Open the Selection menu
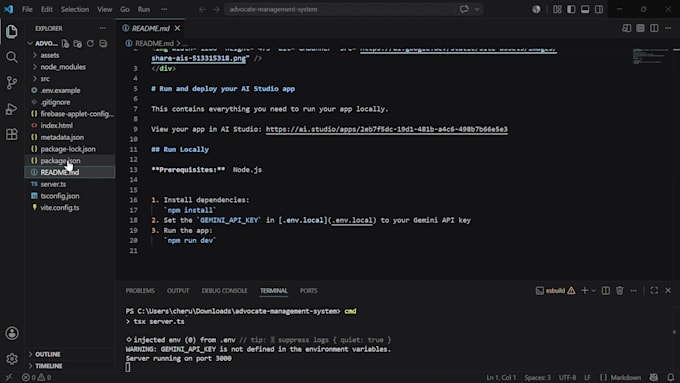The image size is (680, 383). click(75, 9)
